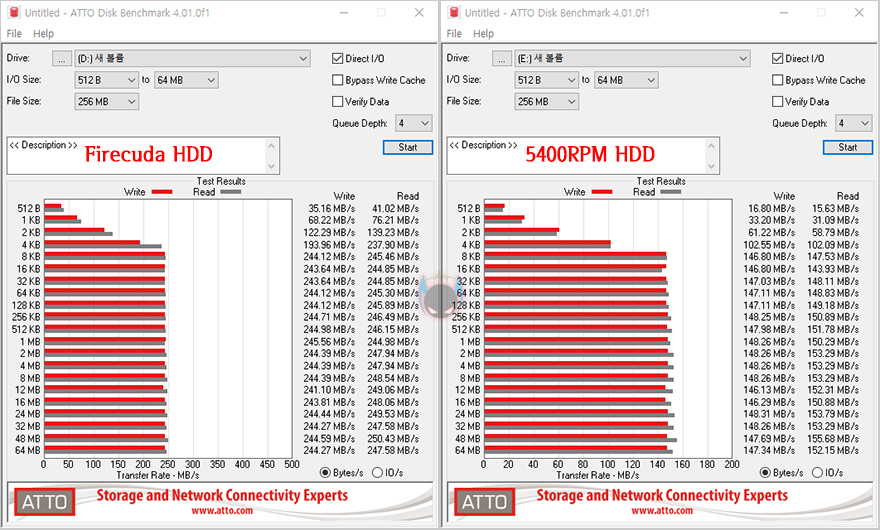Enable Verify Data in right window

(777, 102)
